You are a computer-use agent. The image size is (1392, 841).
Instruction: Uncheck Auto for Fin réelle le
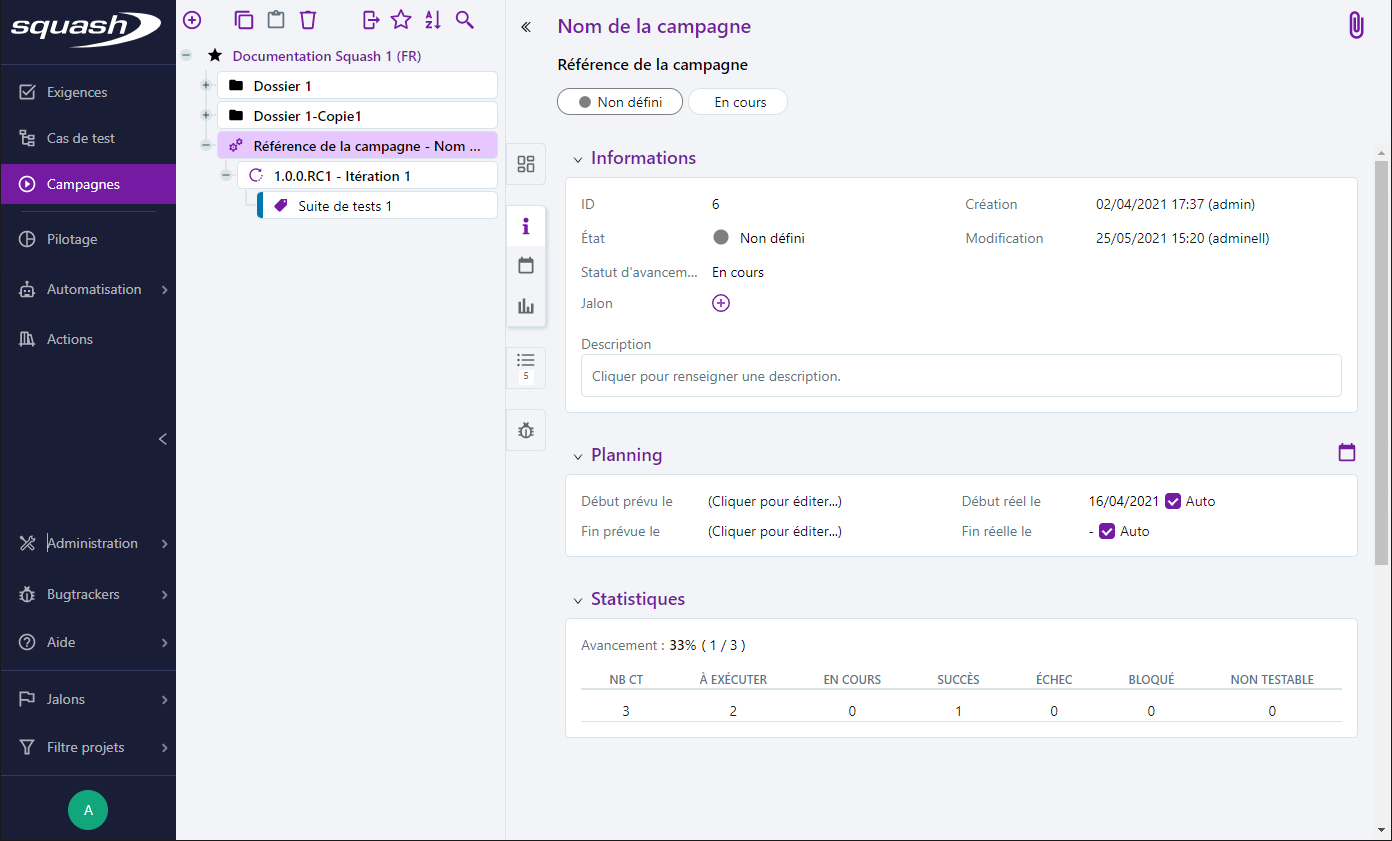point(1107,531)
